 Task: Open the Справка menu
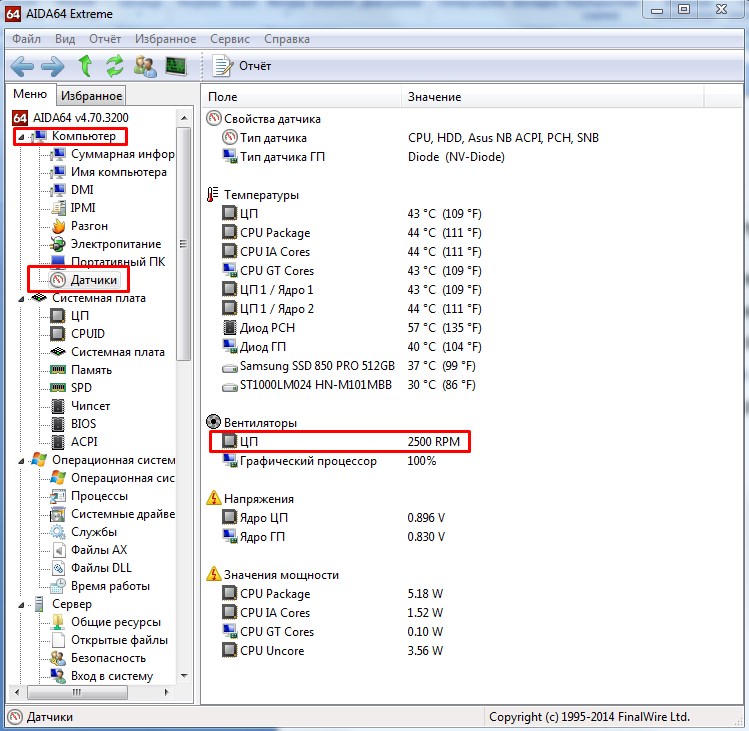coord(287,39)
